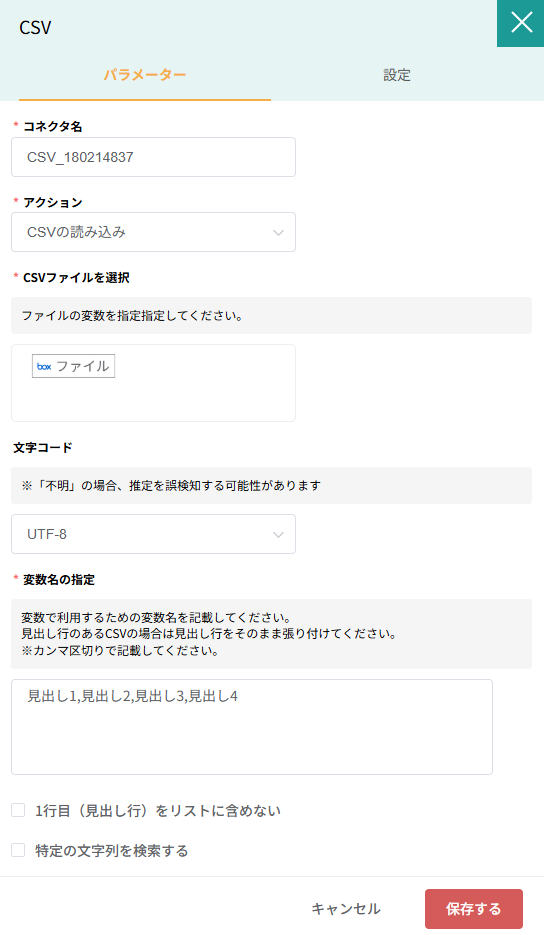
Task: Click the 特定の文字列を検索する label text
Action: click(112, 850)
